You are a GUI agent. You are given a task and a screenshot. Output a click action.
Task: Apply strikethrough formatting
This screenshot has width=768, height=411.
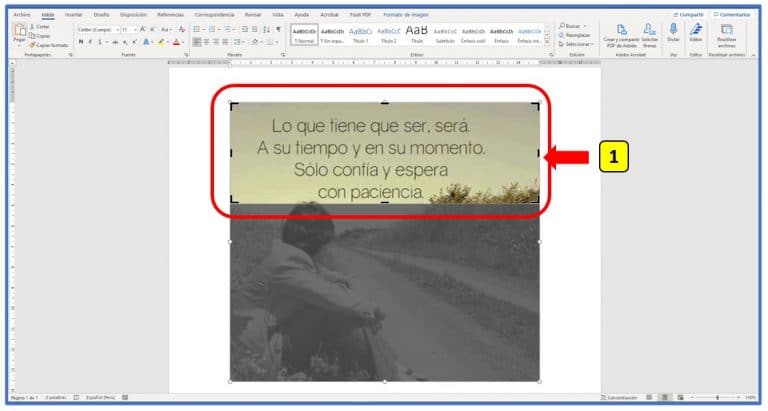115,43
